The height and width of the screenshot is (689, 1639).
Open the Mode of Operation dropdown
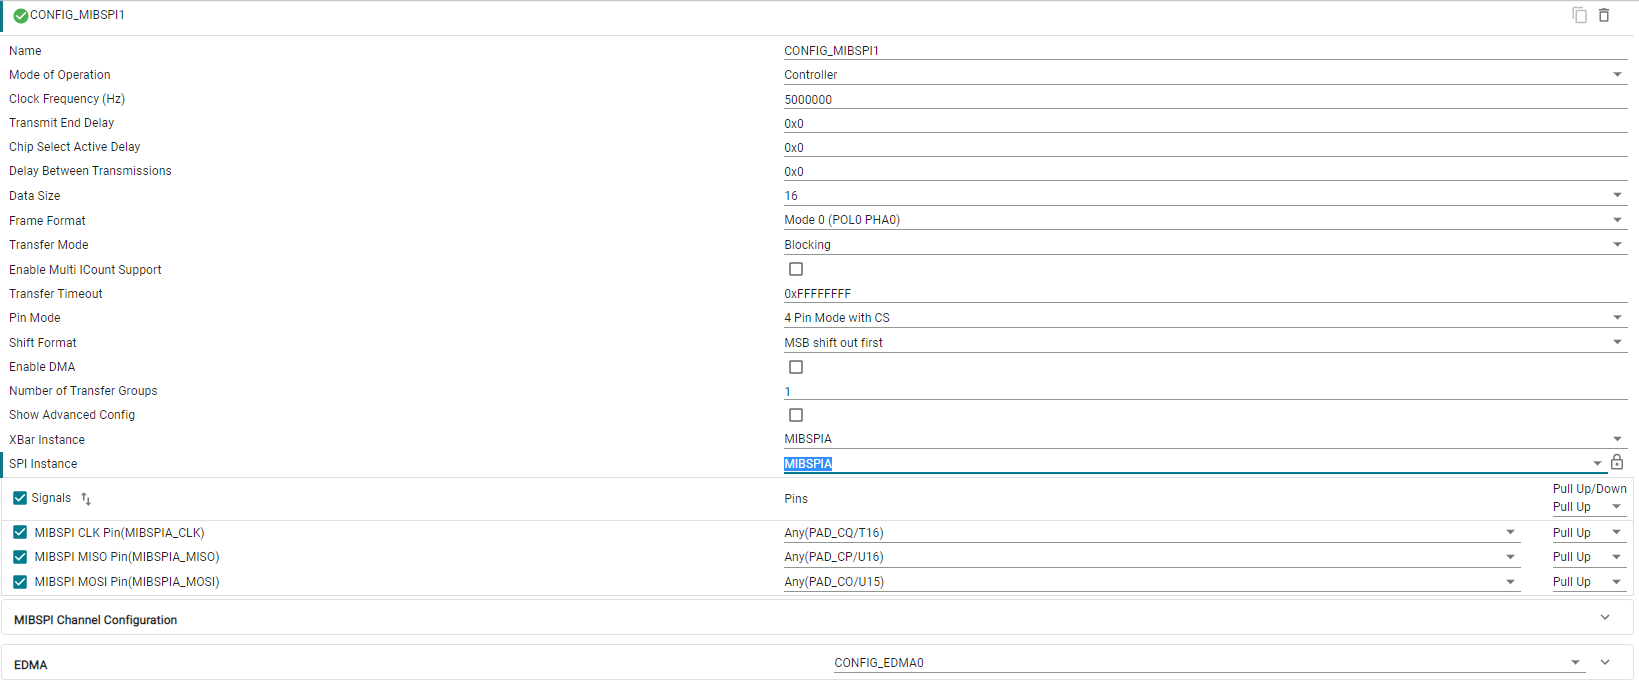[1617, 75]
